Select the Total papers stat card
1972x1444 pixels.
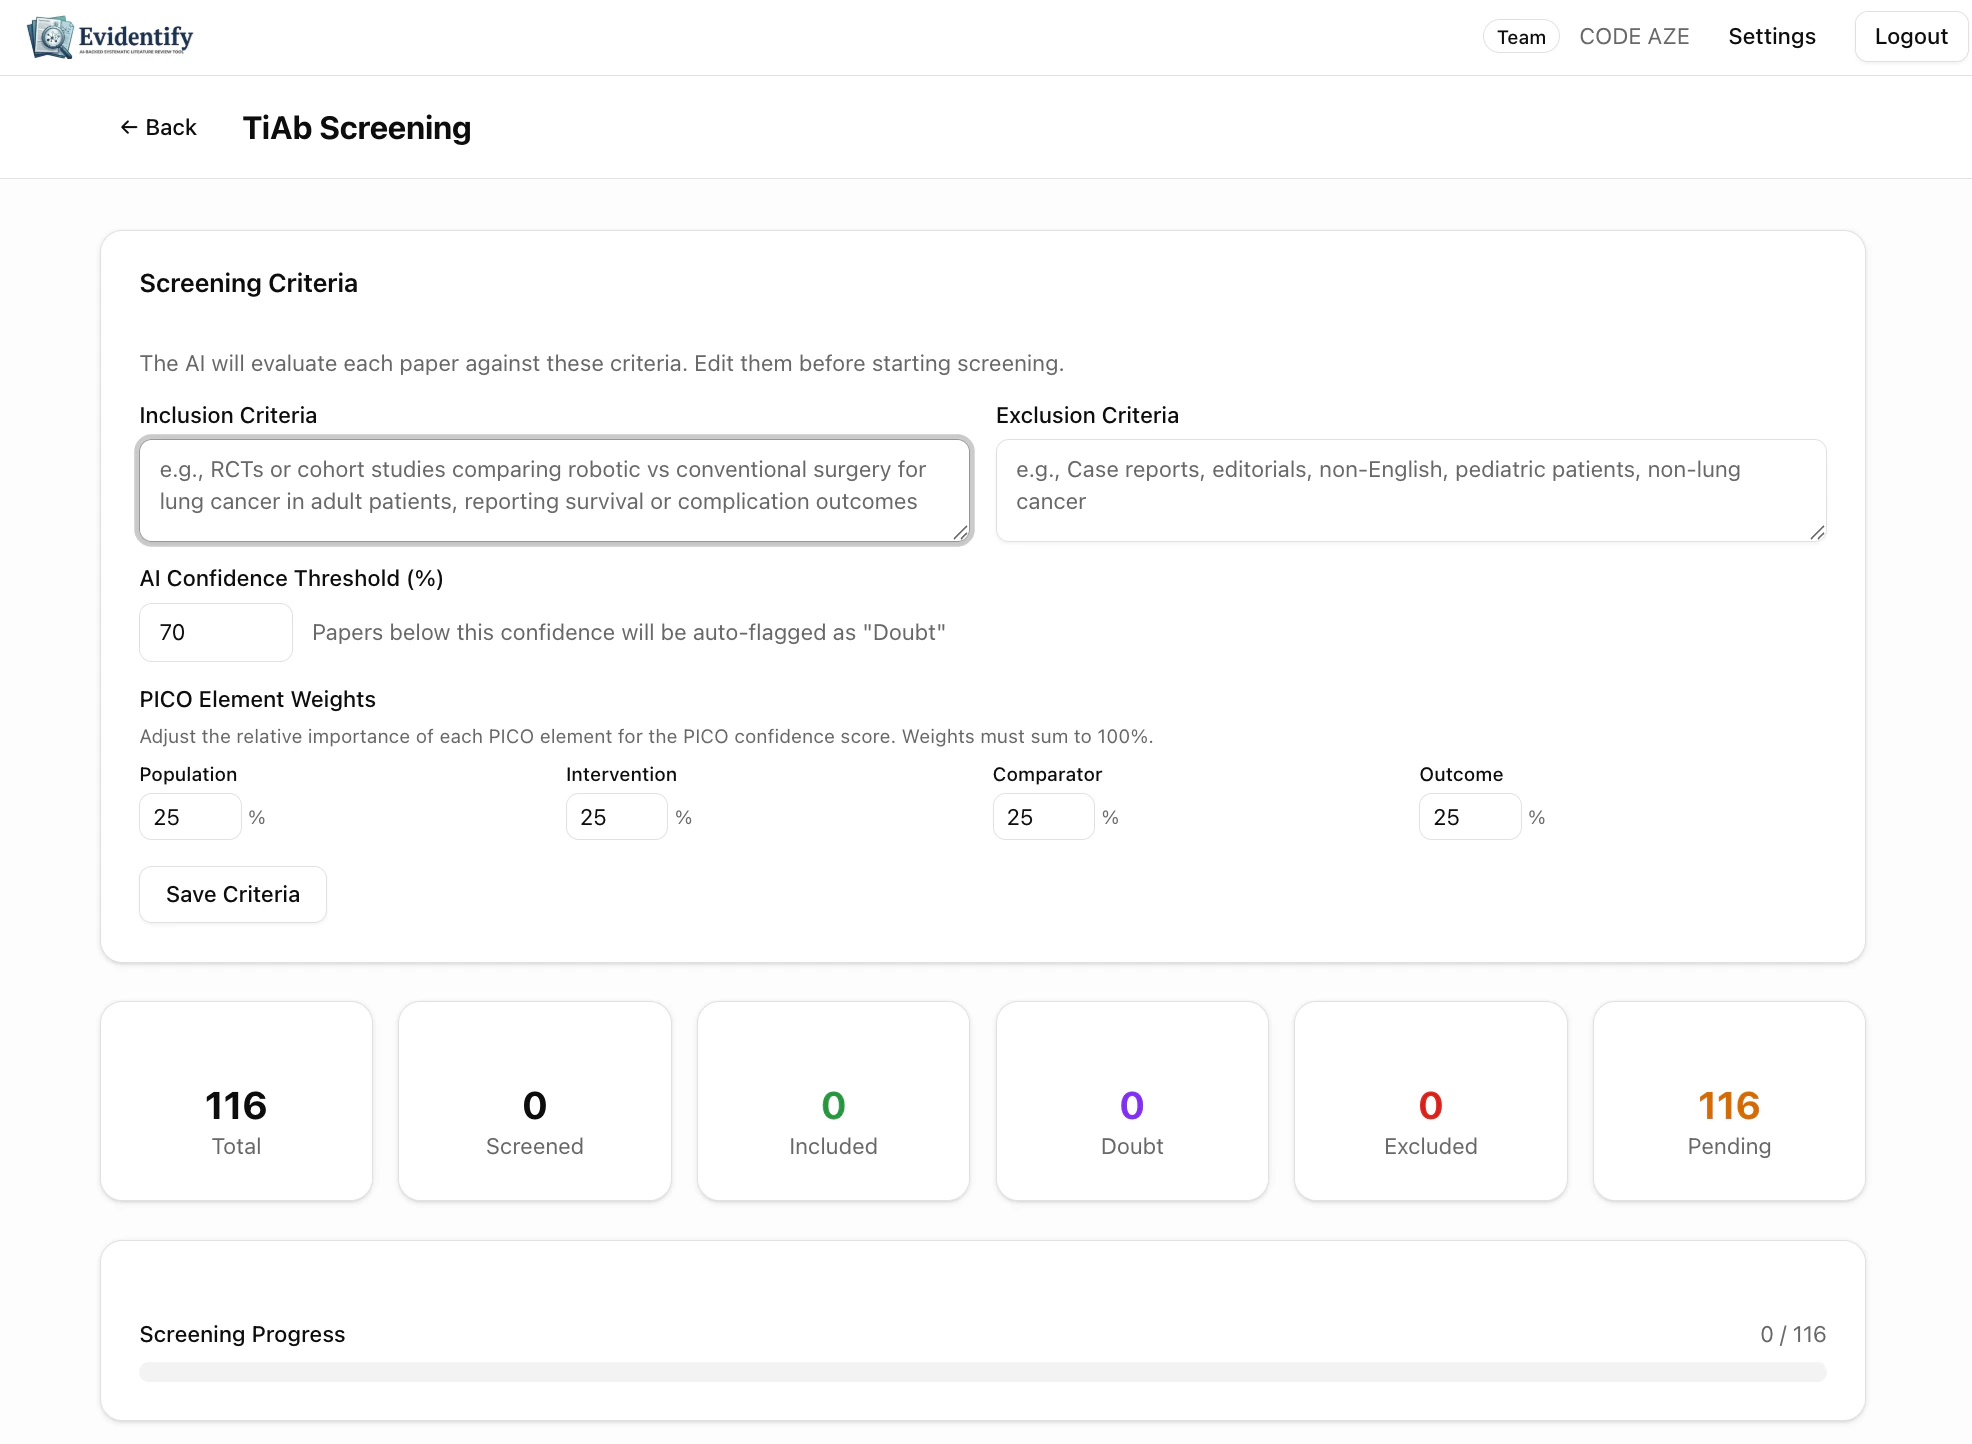coord(236,1101)
